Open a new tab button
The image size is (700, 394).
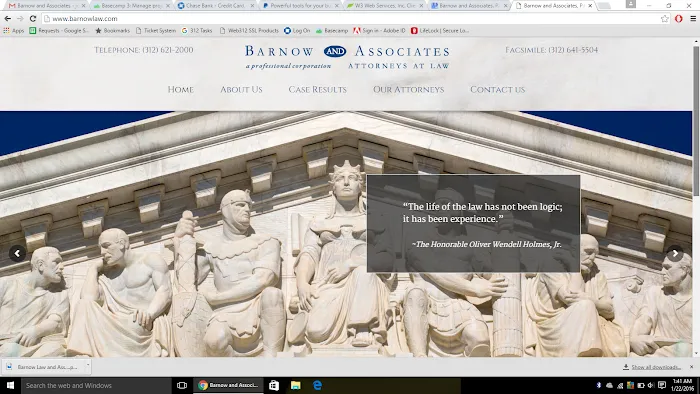[604, 6]
